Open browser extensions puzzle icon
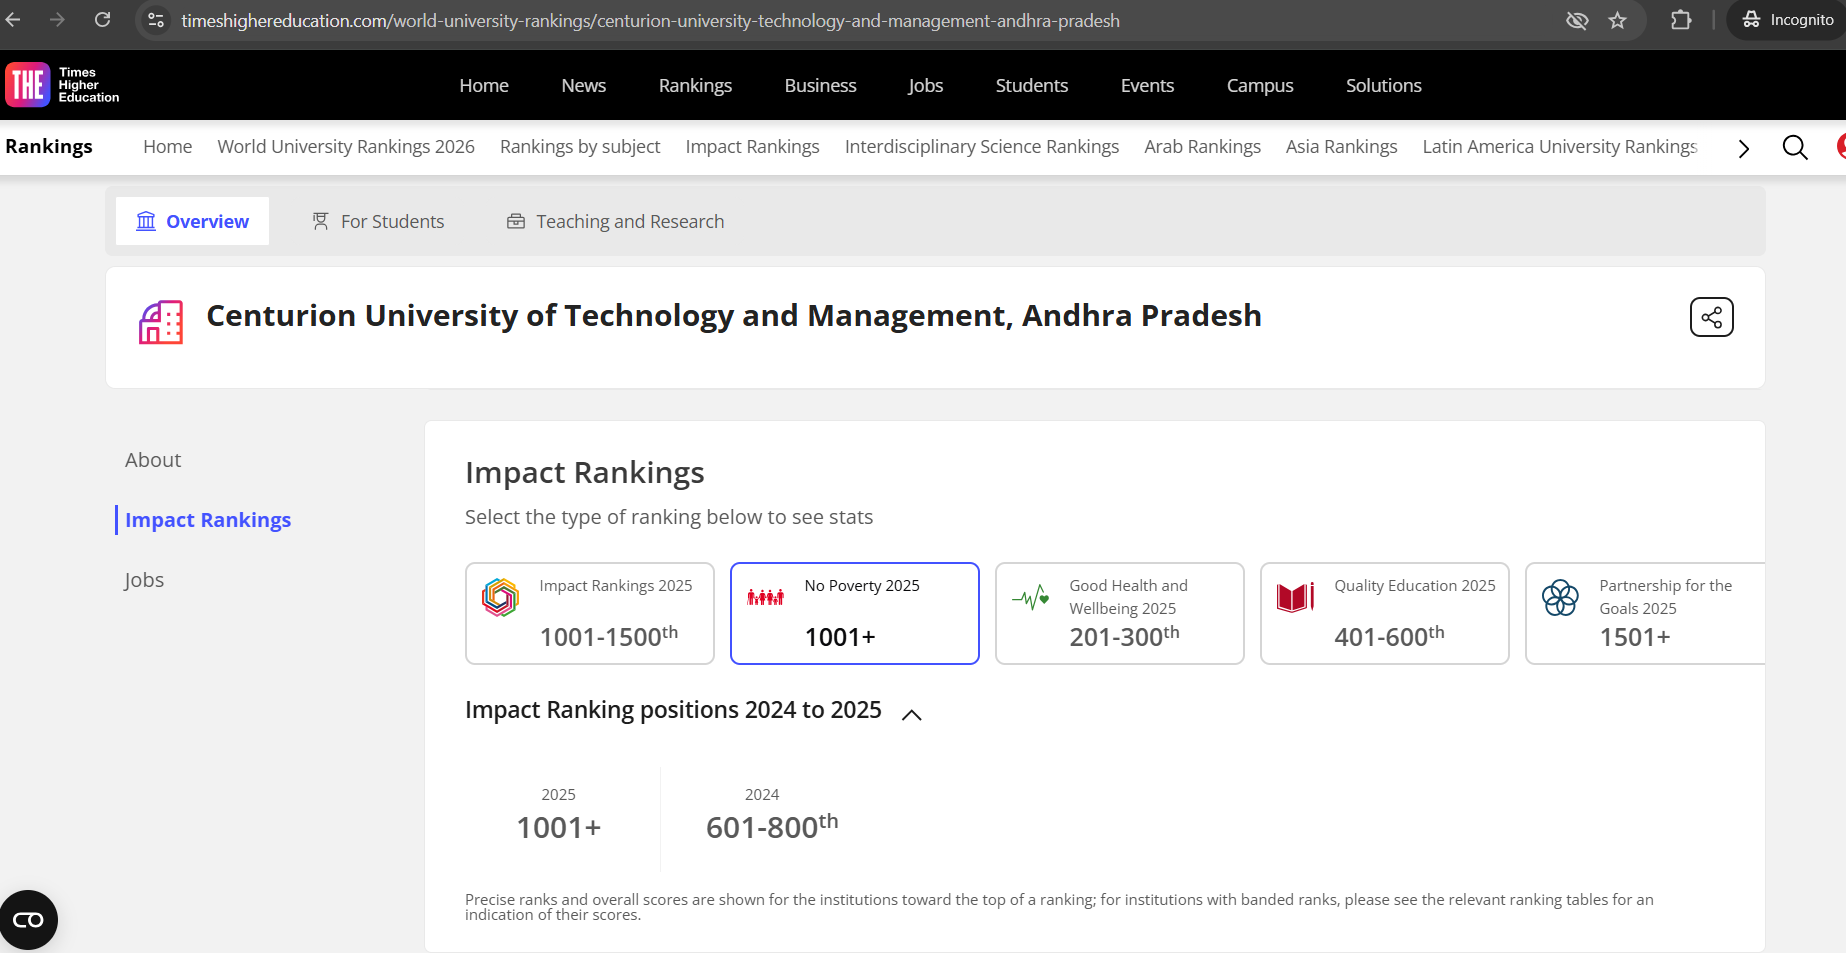Image resolution: width=1846 pixels, height=953 pixels. (1681, 20)
